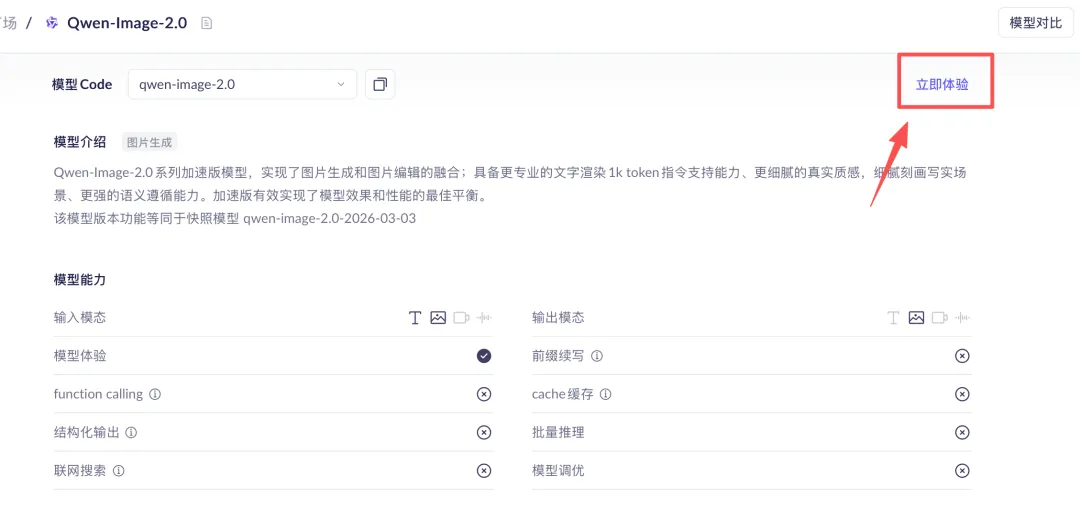Click the 模型能力 heading
This screenshot has width=1080, height=531.
[x=80, y=280]
